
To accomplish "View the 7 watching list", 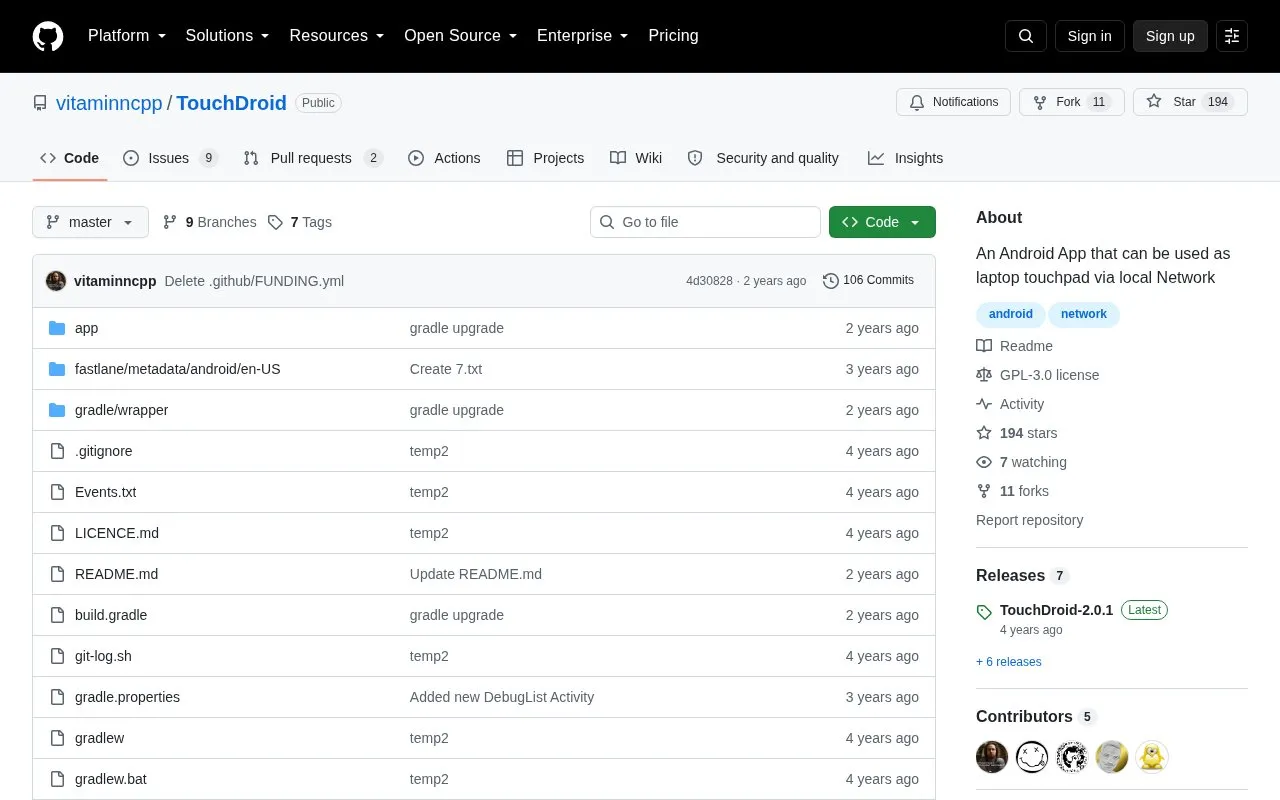I will click(x=1022, y=462).
